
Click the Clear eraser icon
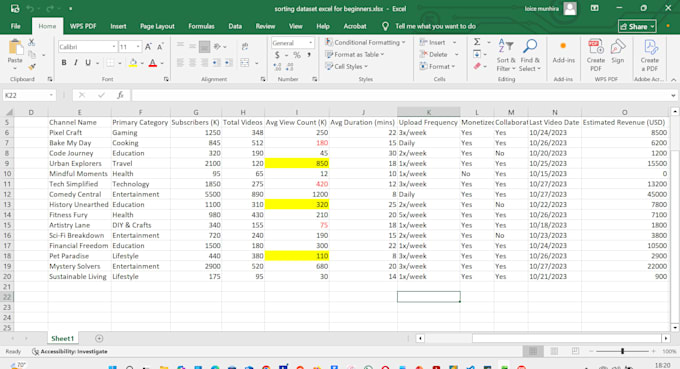click(x=477, y=66)
